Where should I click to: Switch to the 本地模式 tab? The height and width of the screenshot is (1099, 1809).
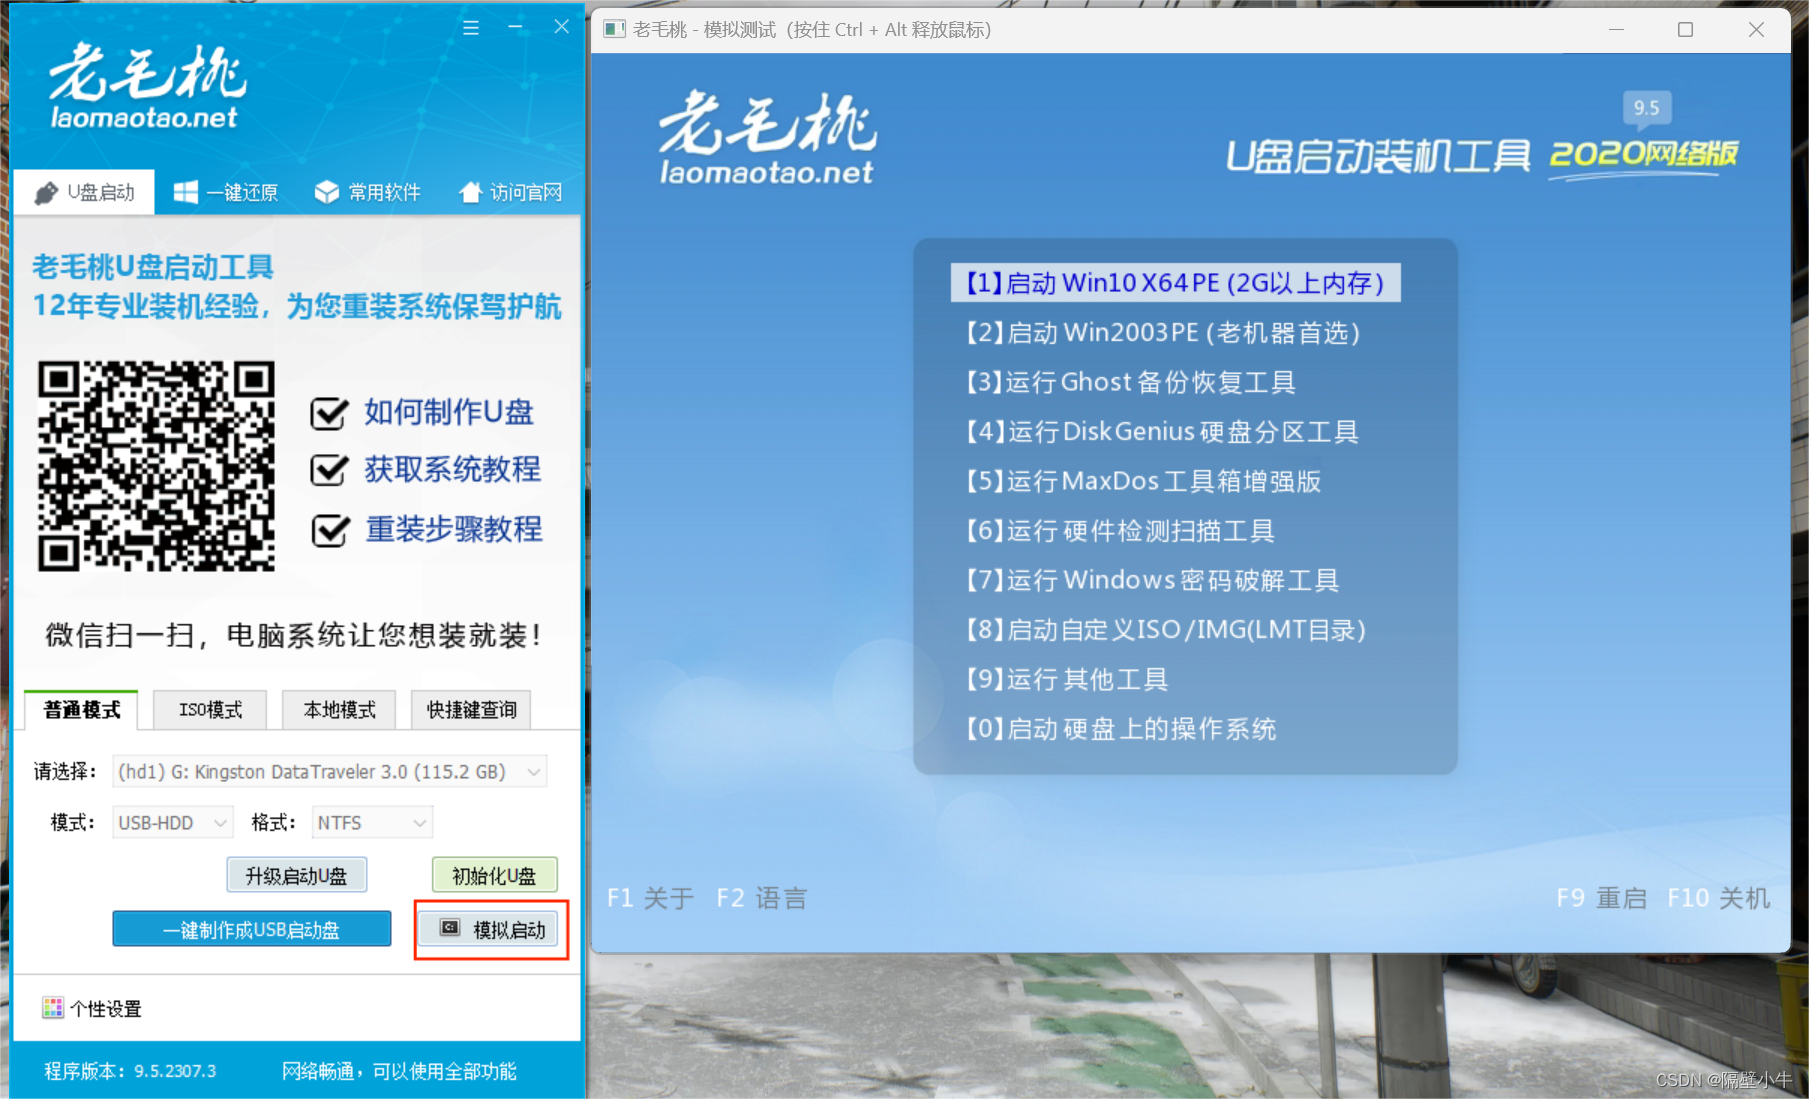tap(339, 709)
